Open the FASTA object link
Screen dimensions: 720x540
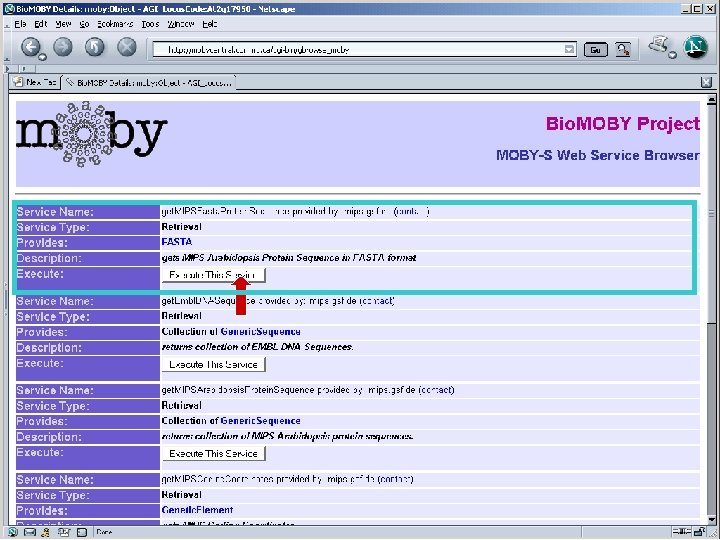[177, 242]
